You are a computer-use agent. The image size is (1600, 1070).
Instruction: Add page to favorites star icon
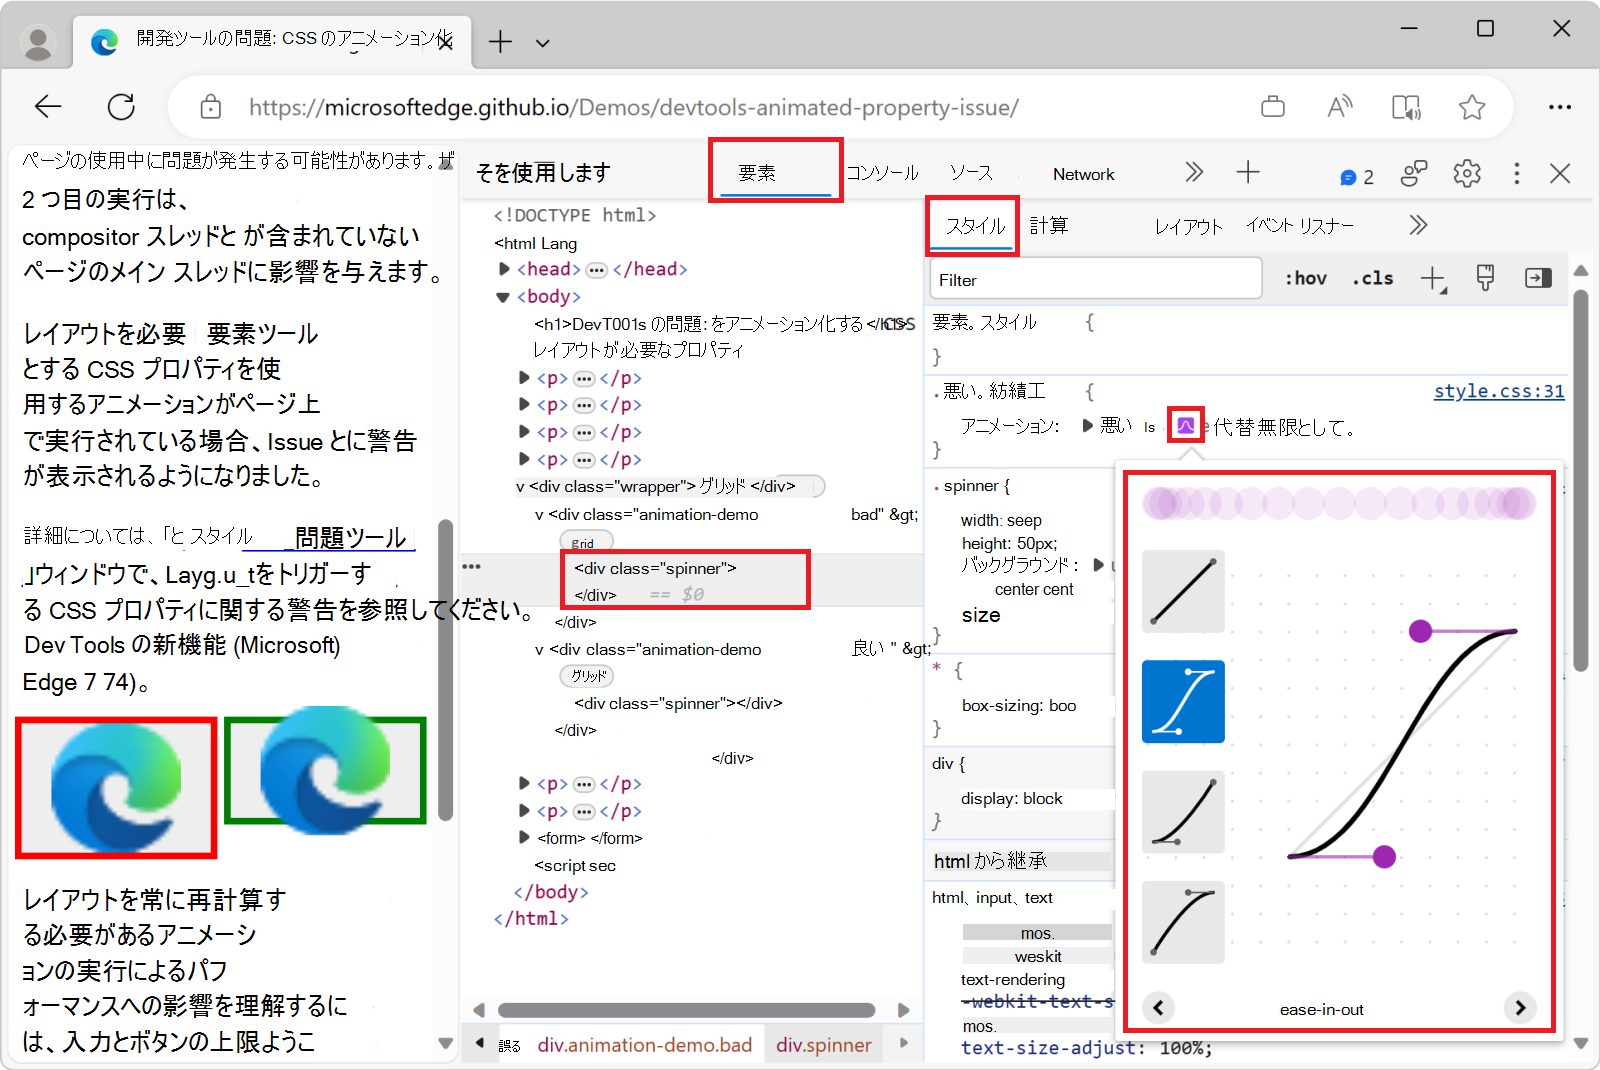(x=1471, y=107)
